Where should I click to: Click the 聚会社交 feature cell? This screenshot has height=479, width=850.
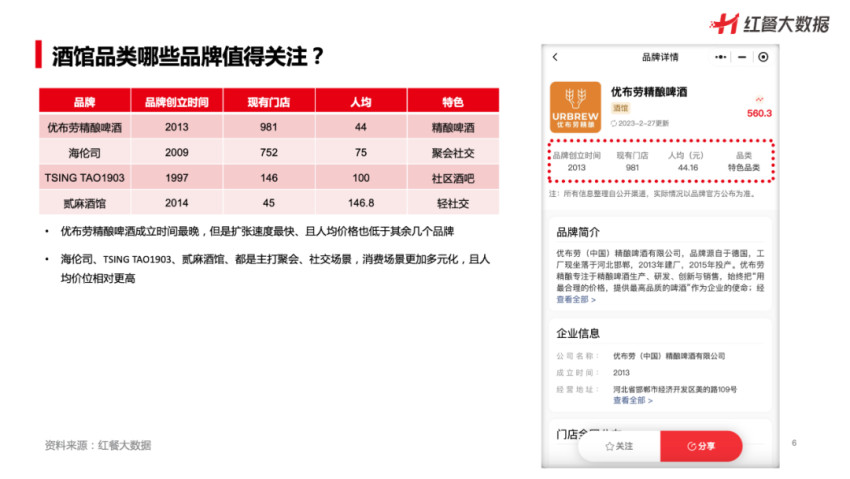[x=453, y=153]
